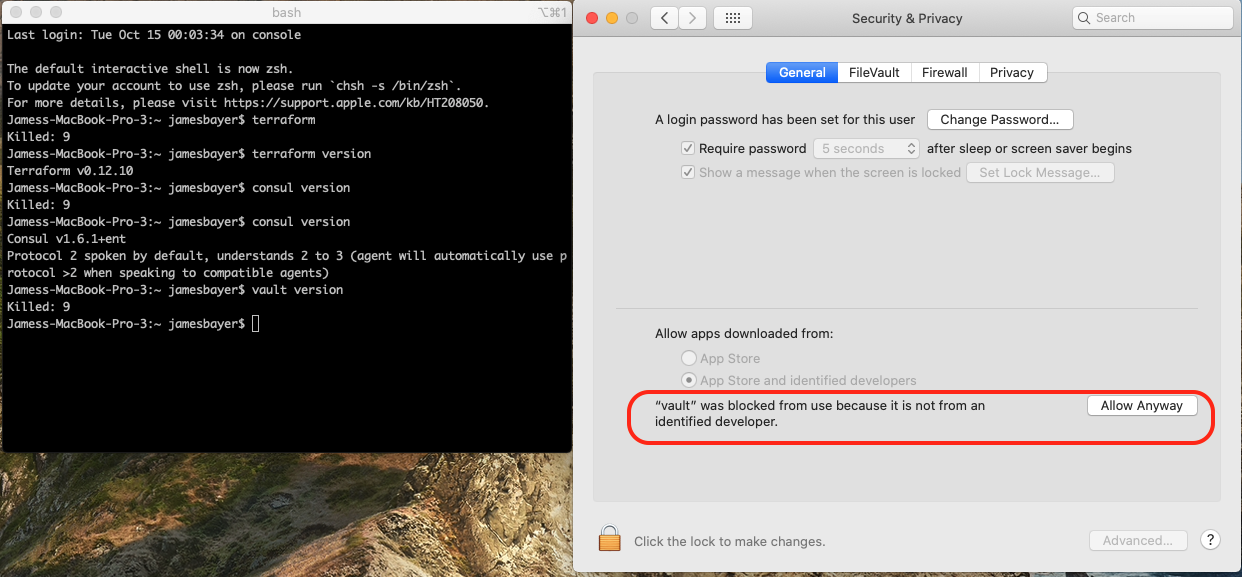Viewport: 1242px width, 577px height.
Task: Click the lock icon to make changes
Action: (610, 539)
